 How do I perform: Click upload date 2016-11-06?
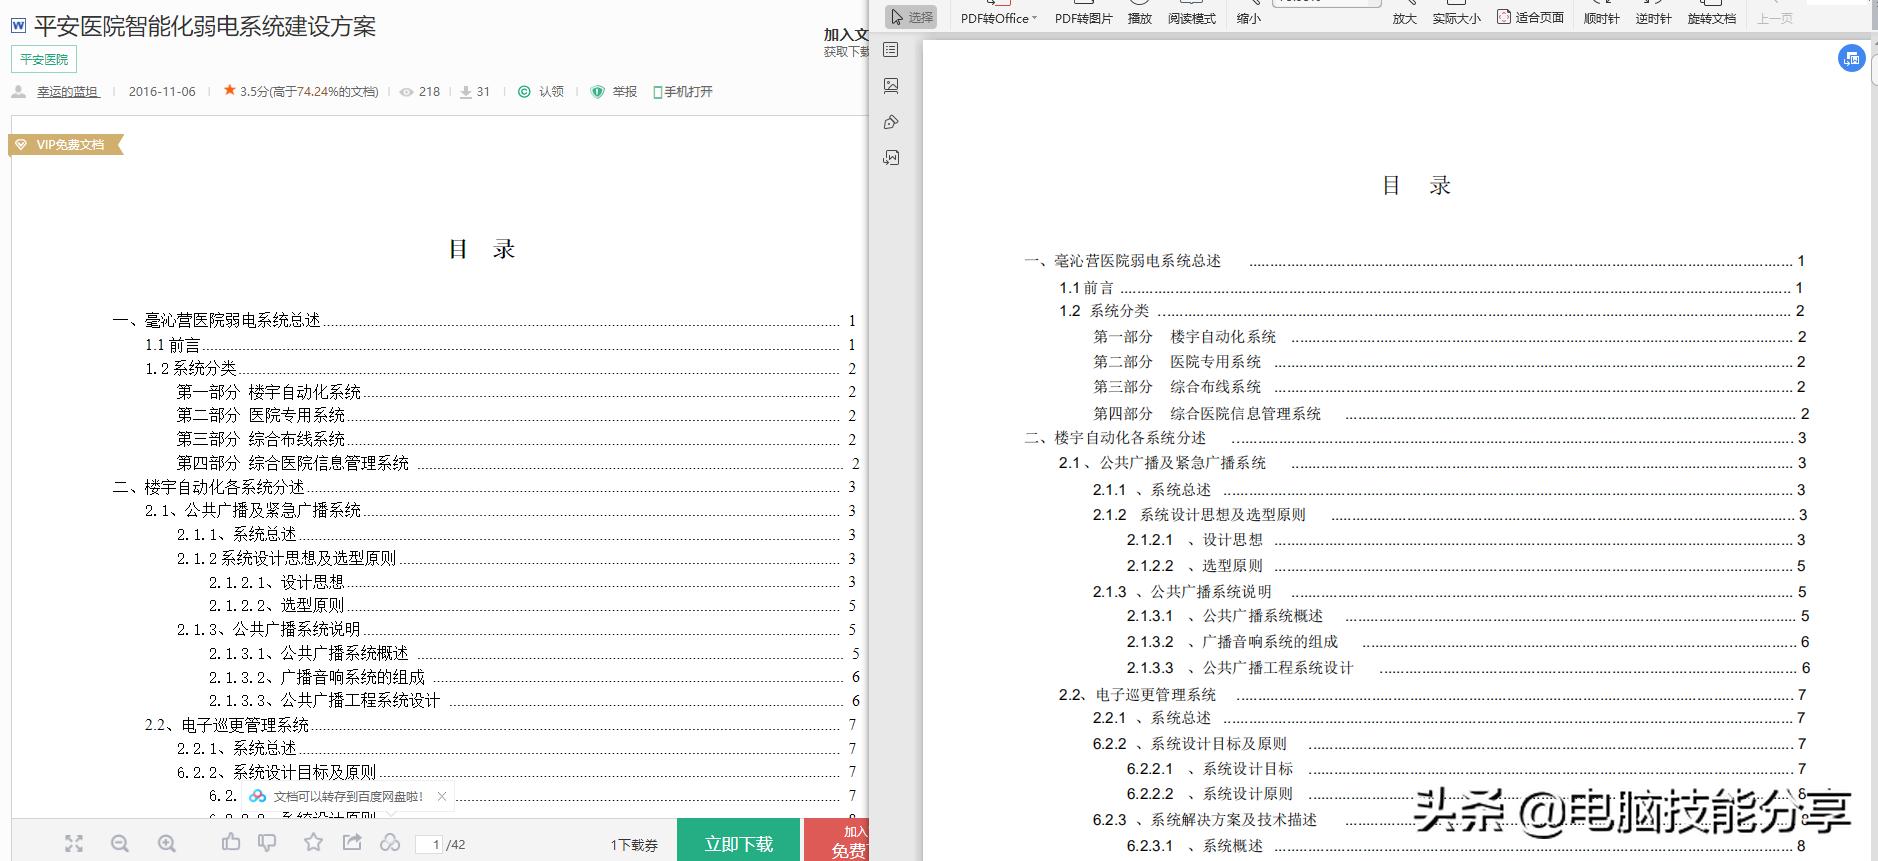tap(162, 91)
